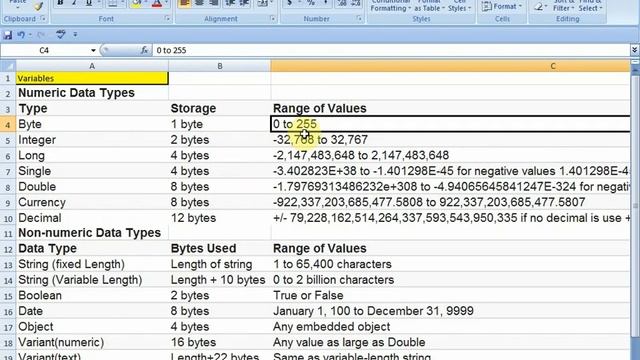This screenshot has height=360, width=640.
Task: Select the Align Text Right icon
Action: [213, 3]
